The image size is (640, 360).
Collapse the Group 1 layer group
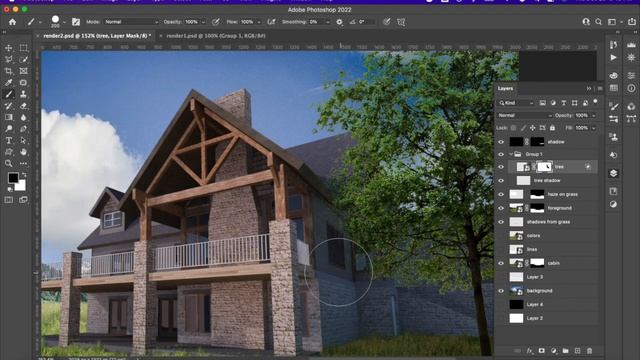(x=511, y=154)
